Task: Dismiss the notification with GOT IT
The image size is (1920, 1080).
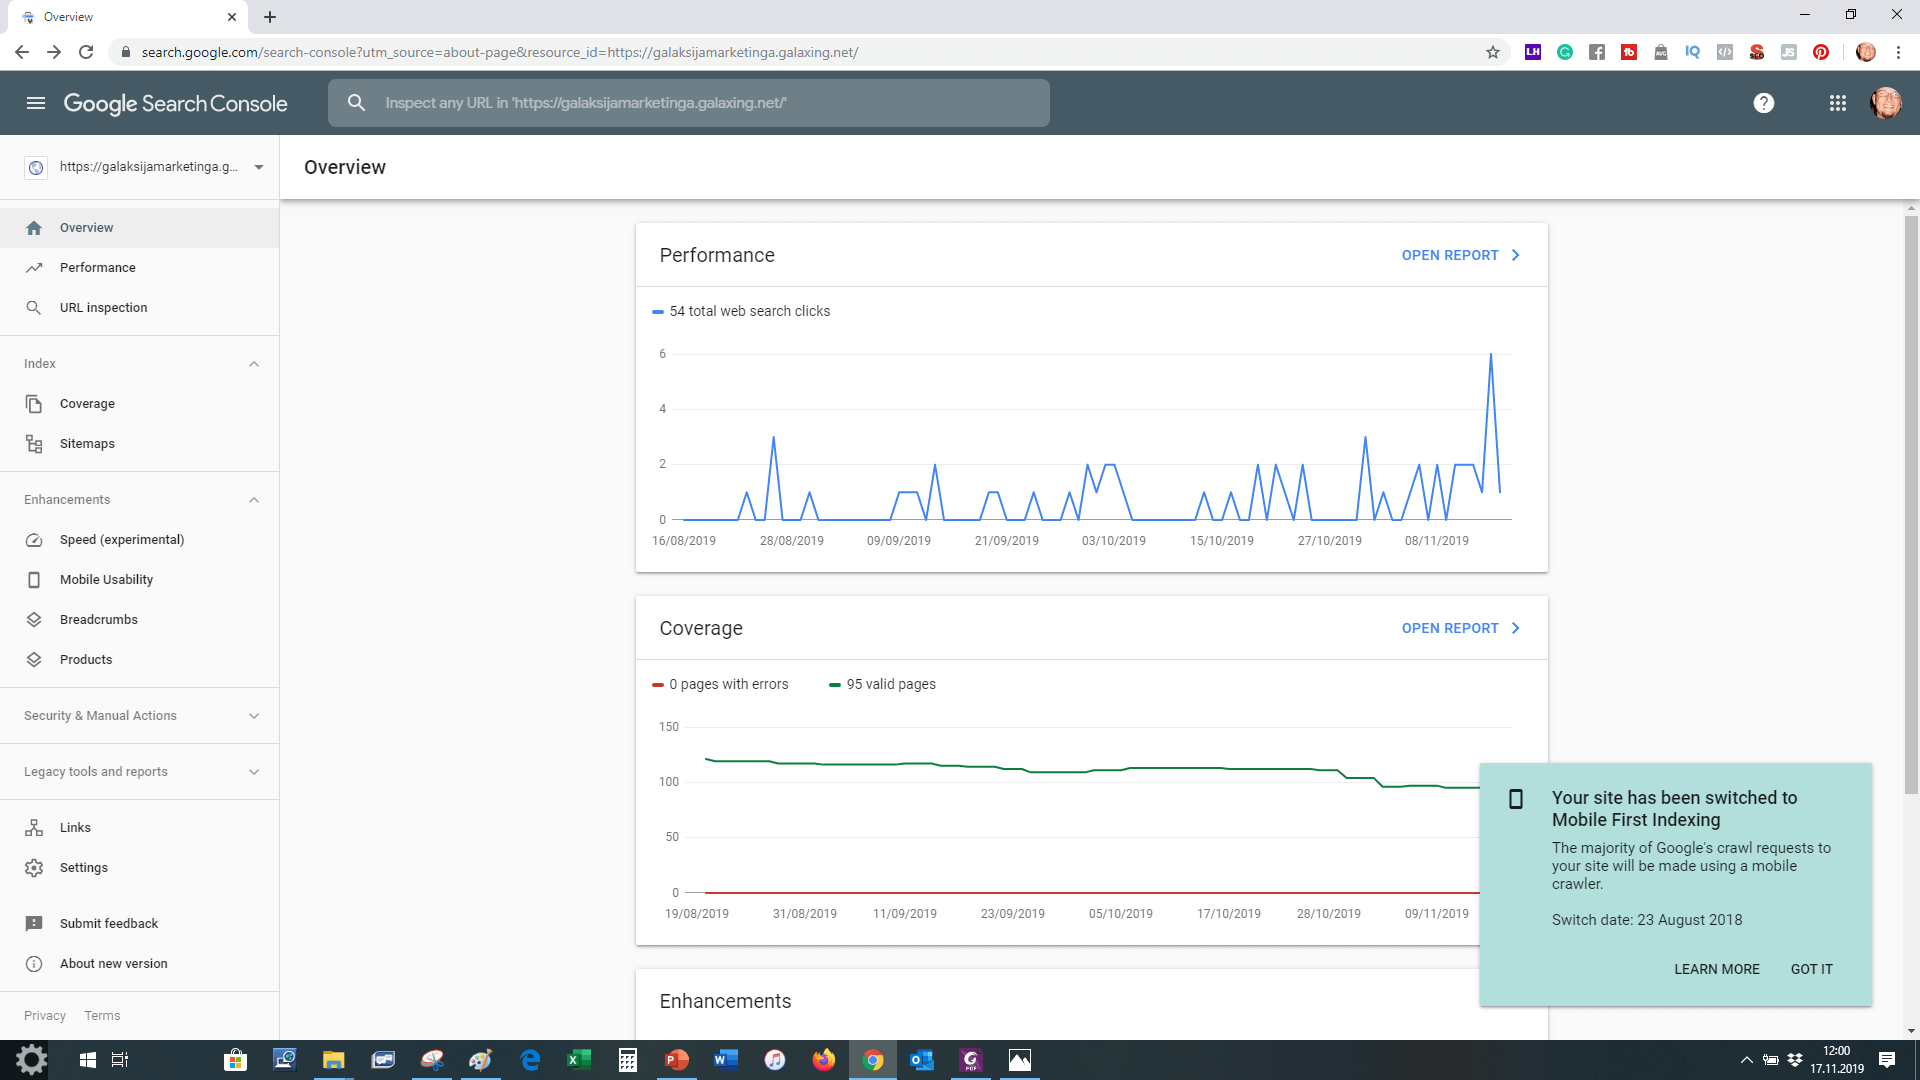Action: pos(1811,969)
